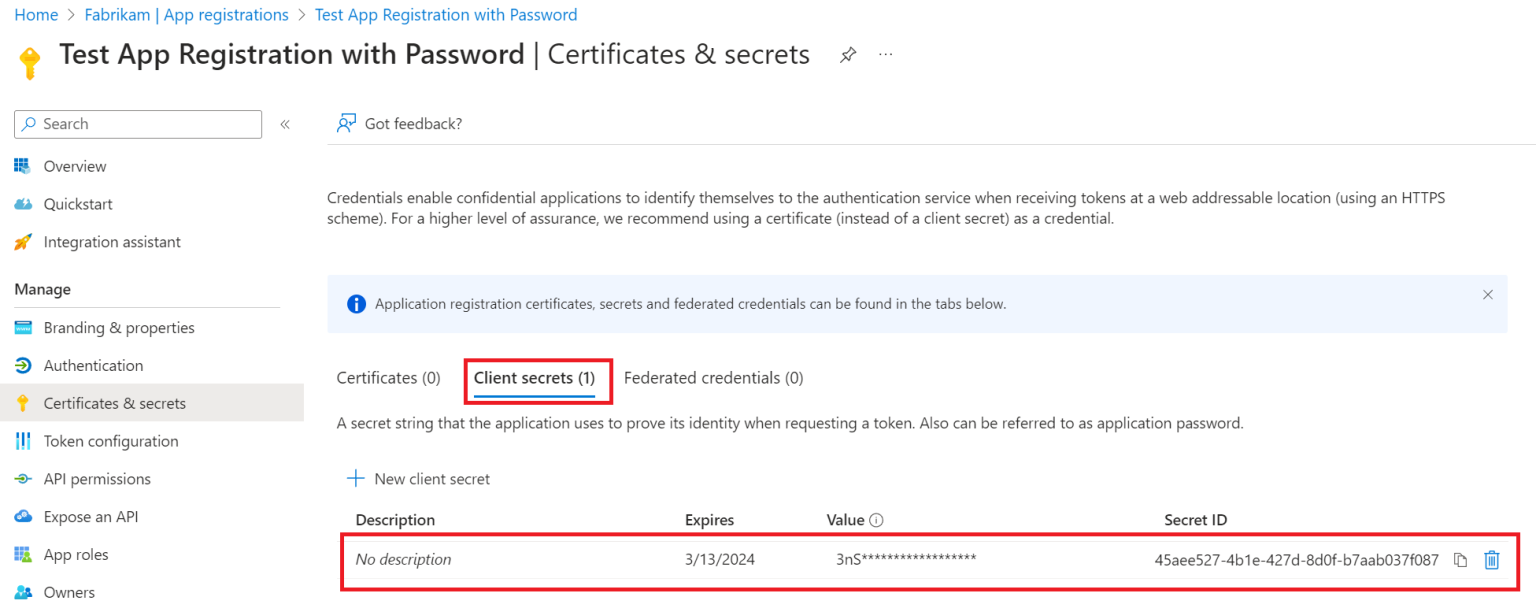Open Overview in the sidebar

pyautogui.click(x=75, y=166)
